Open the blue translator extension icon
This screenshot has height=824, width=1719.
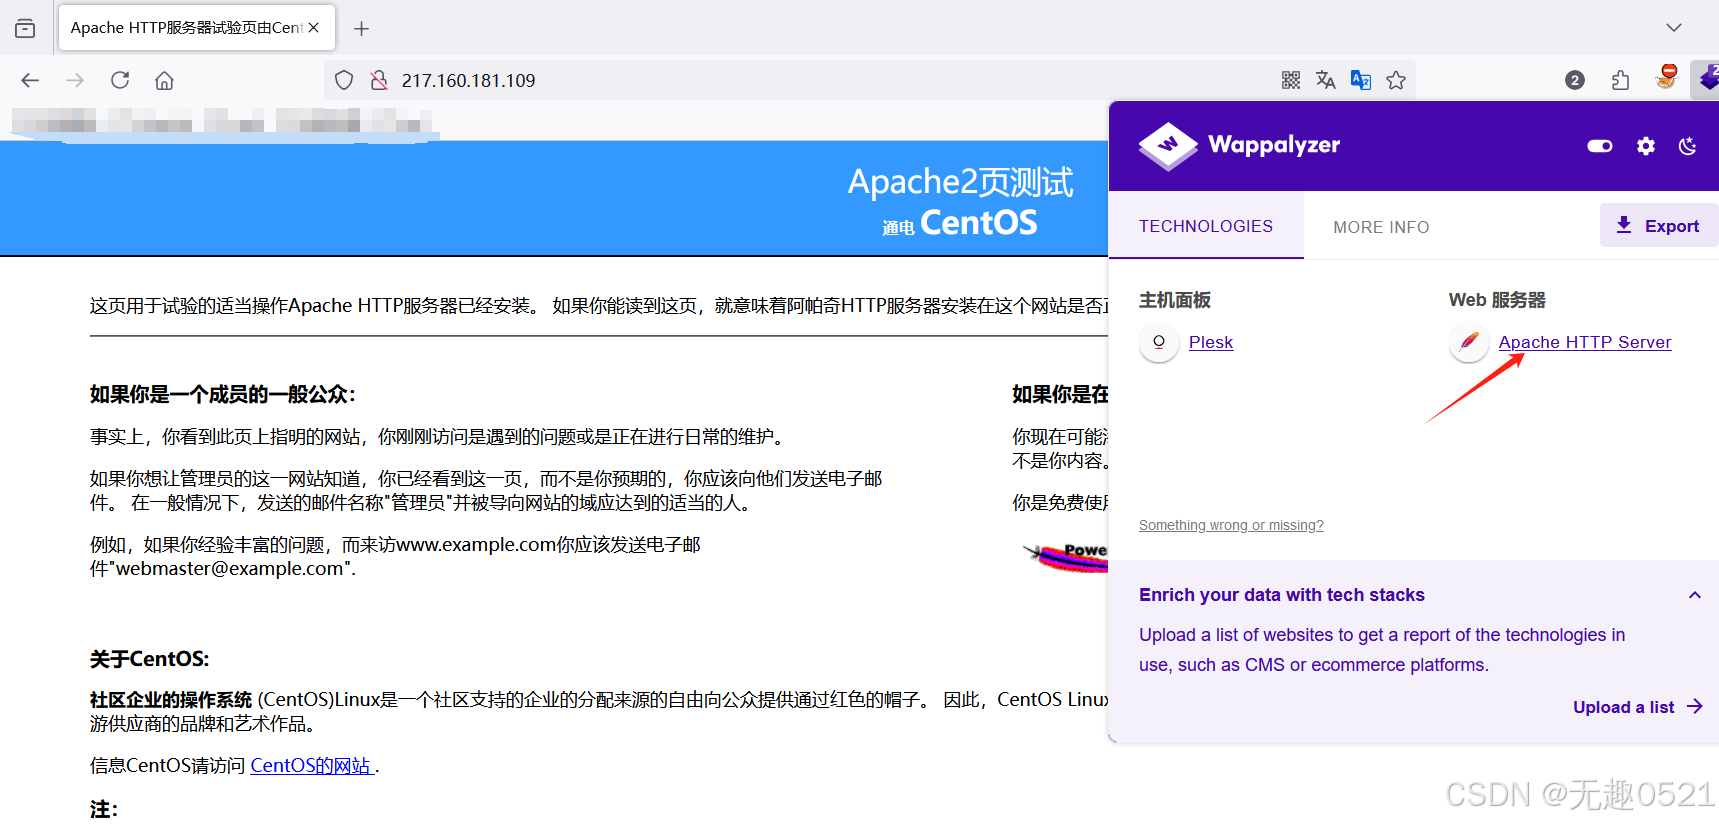(x=1361, y=80)
